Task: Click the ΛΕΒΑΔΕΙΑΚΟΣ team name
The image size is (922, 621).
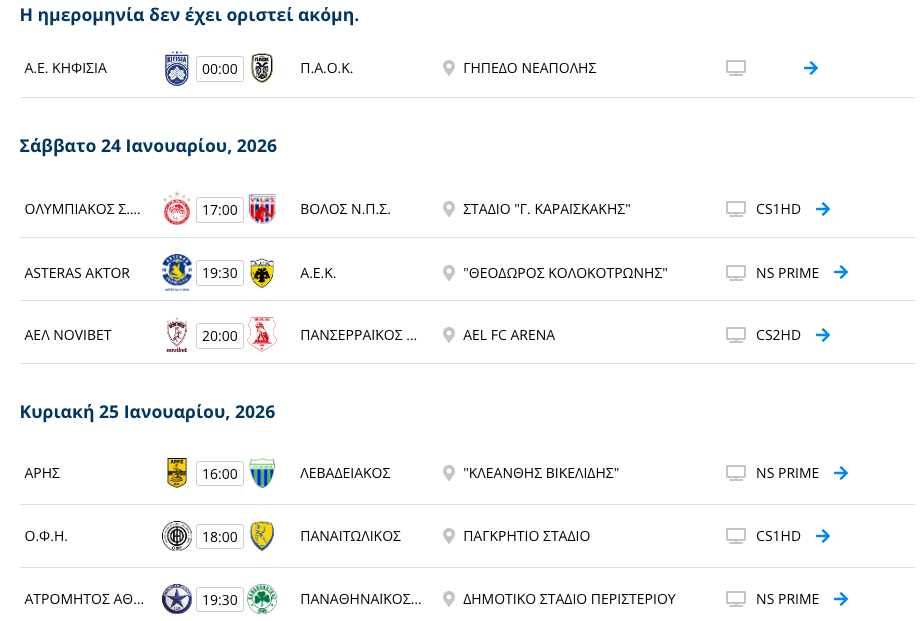Action: (345, 473)
